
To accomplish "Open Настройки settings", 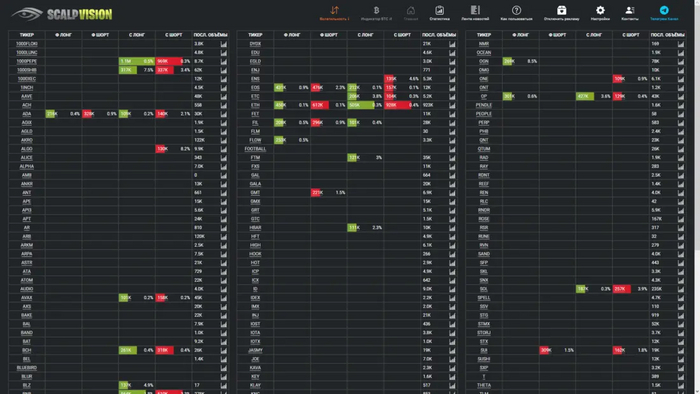I will 600,12.
